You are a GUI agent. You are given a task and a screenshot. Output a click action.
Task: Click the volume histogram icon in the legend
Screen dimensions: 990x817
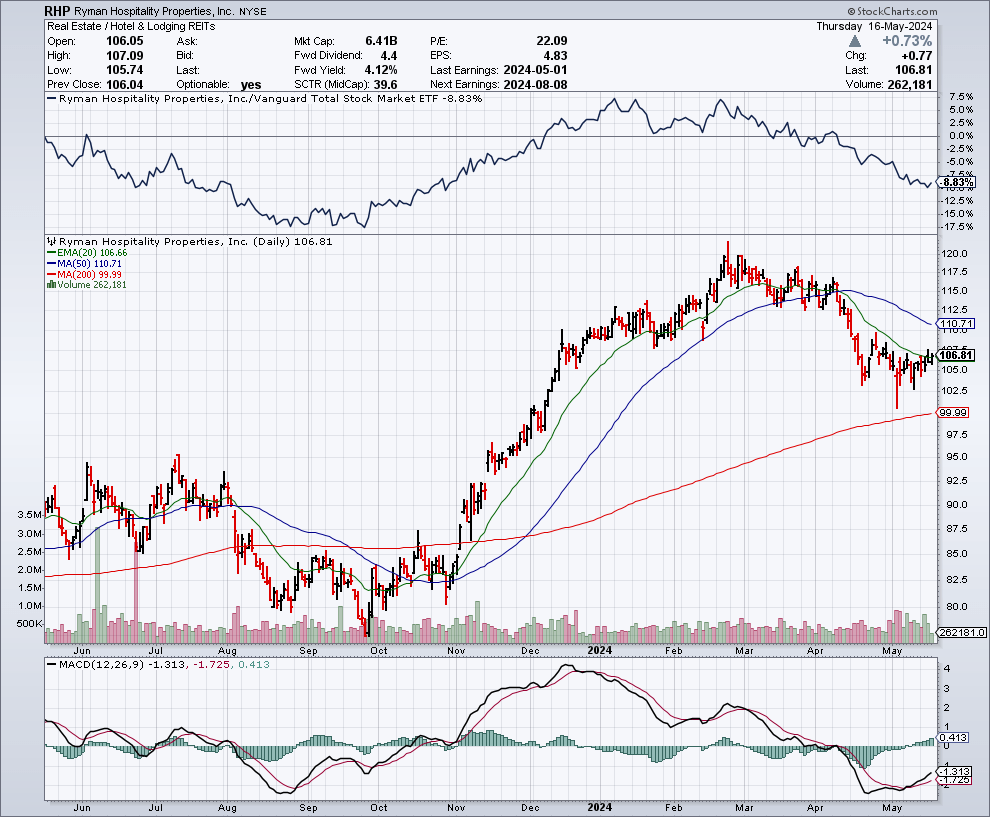[x=51, y=285]
